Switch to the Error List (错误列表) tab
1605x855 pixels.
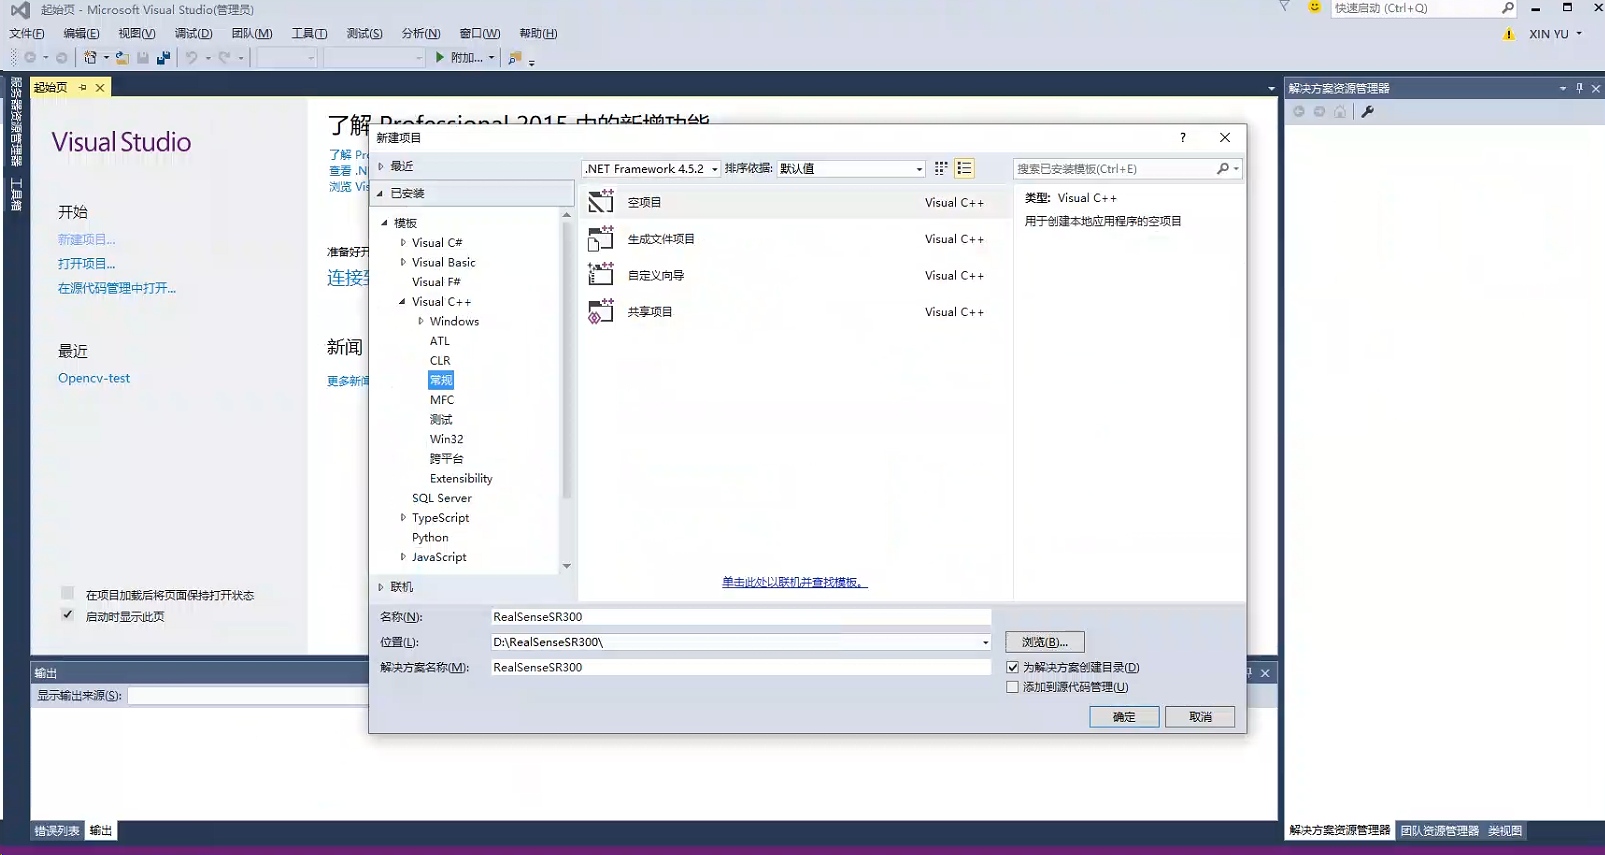[x=57, y=831]
